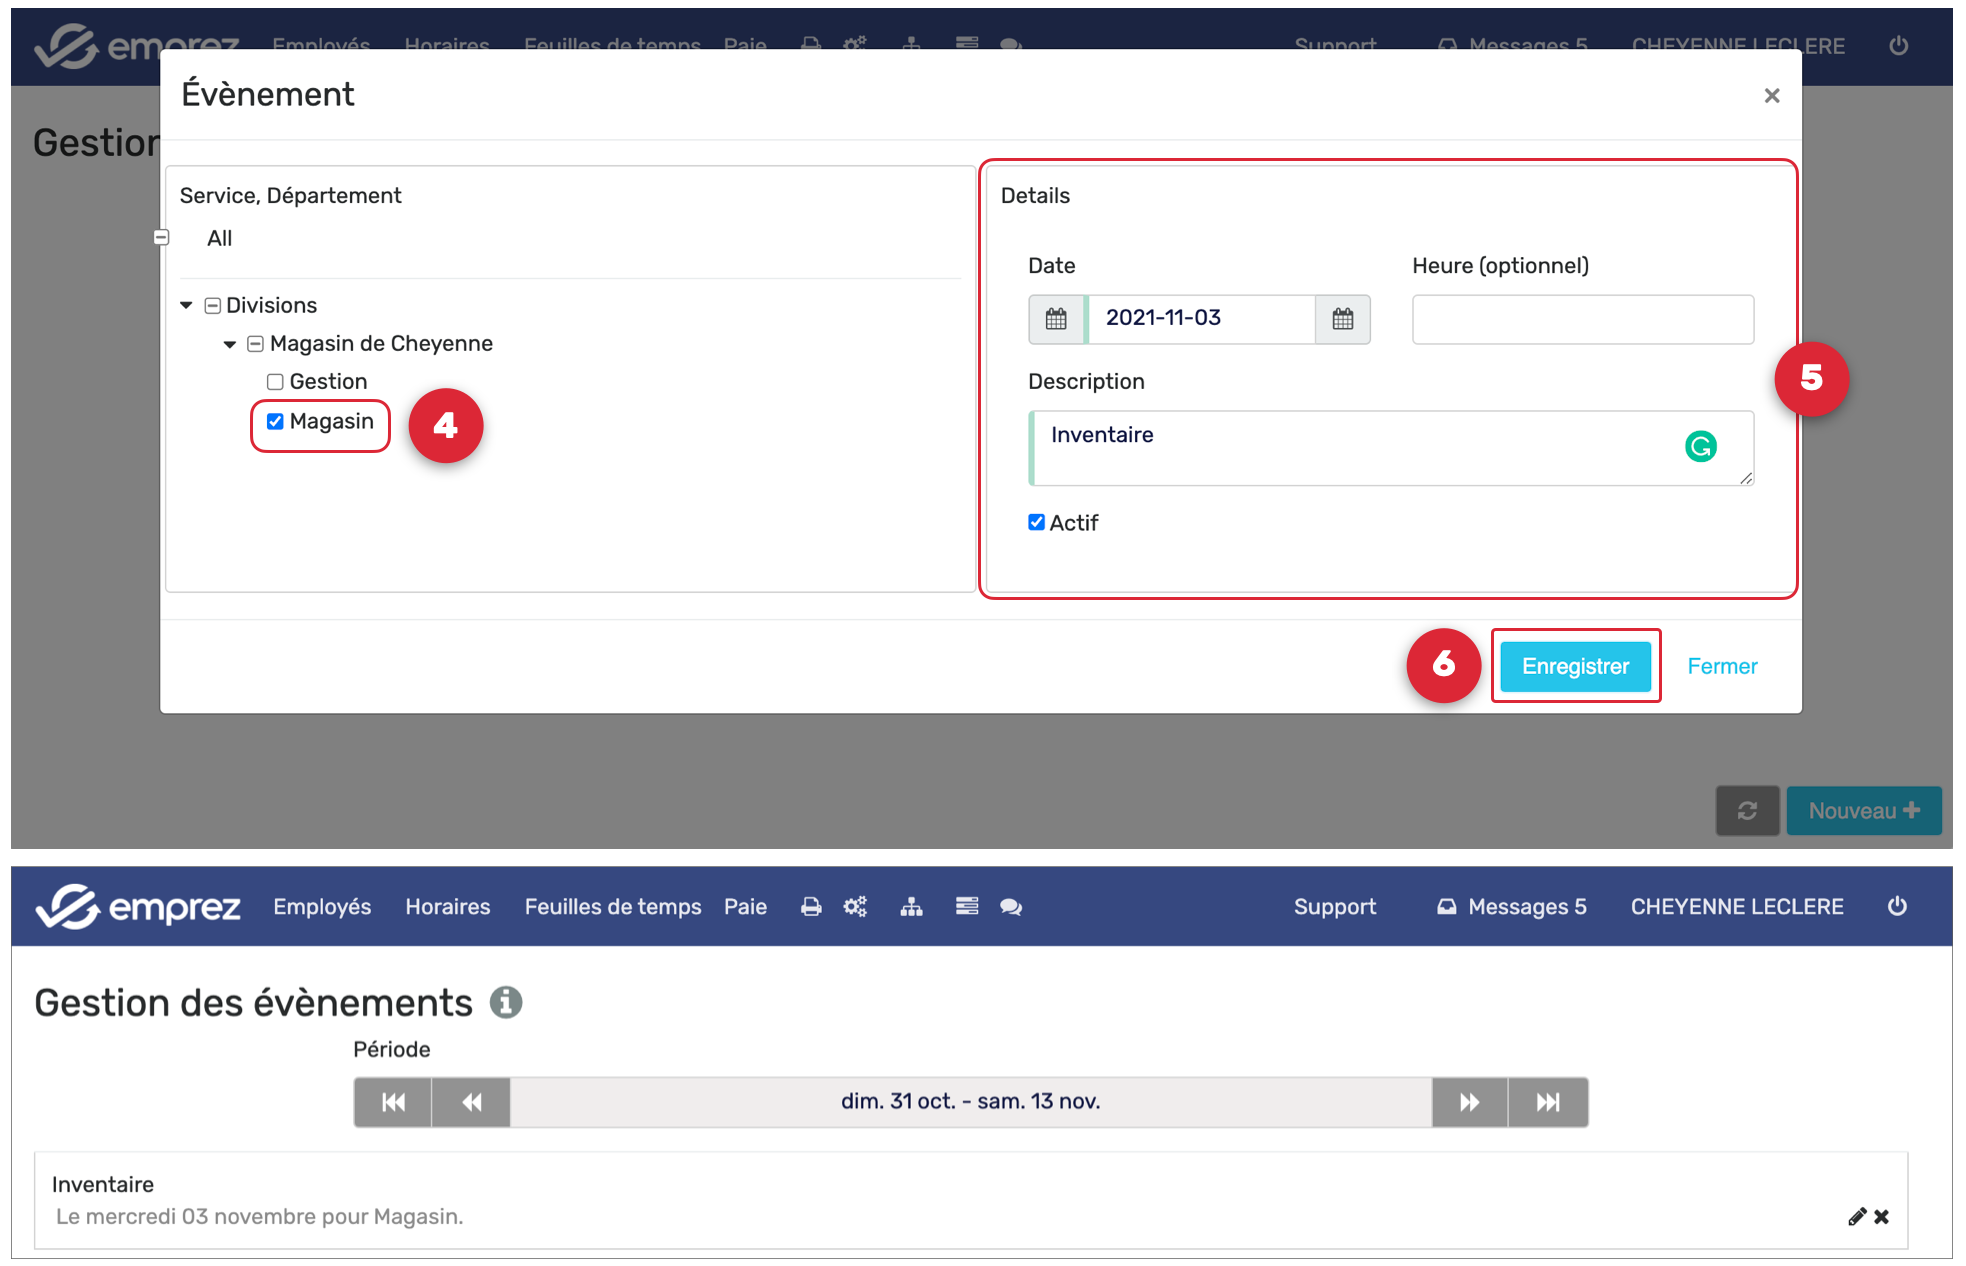Open the Horaires menu in lower navbar
Image resolution: width=1966 pixels, height=1266 pixels.
(x=447, y=907)
